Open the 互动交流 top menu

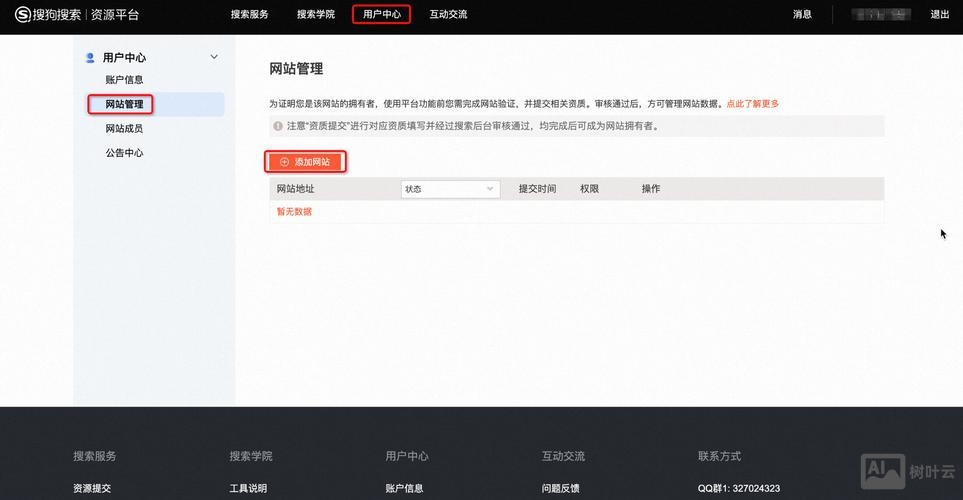(x=448, y=14)
